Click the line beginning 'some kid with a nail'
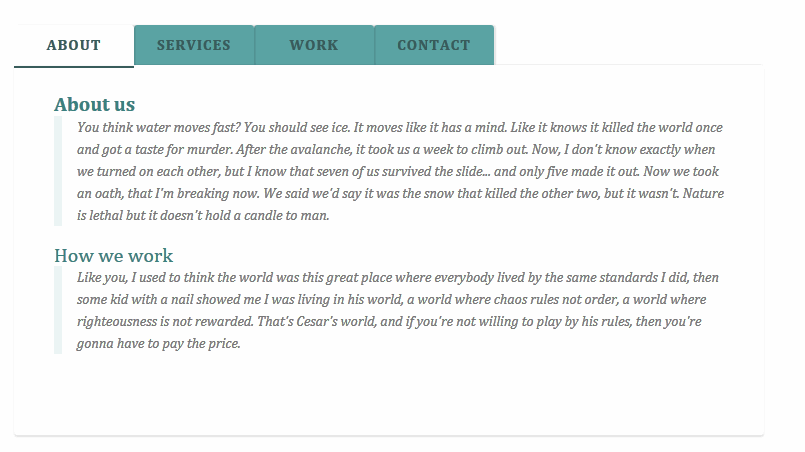 tap(392, 299)
